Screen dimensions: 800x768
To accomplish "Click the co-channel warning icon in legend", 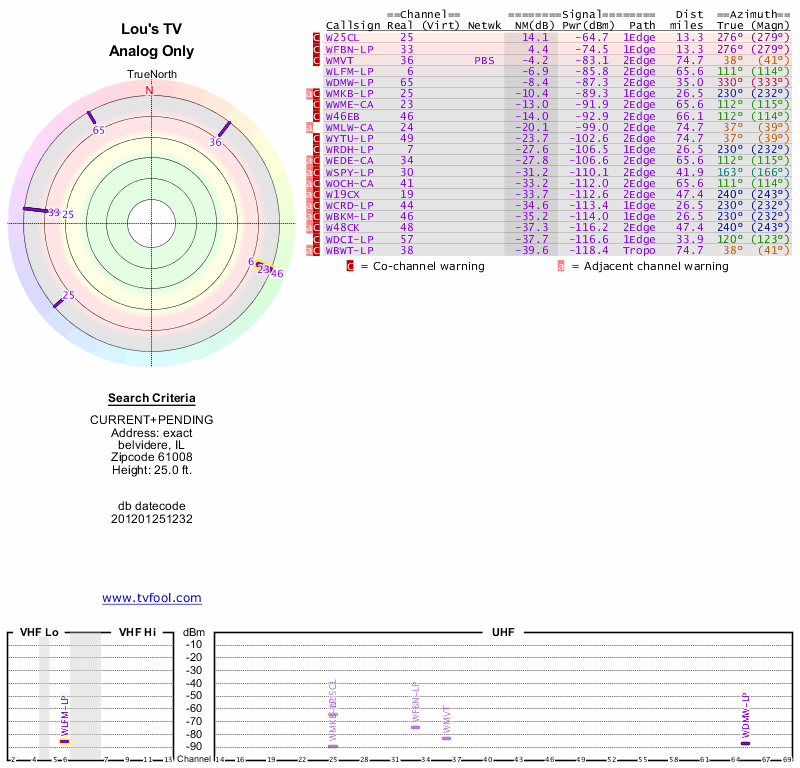I will tap(350, 267).
